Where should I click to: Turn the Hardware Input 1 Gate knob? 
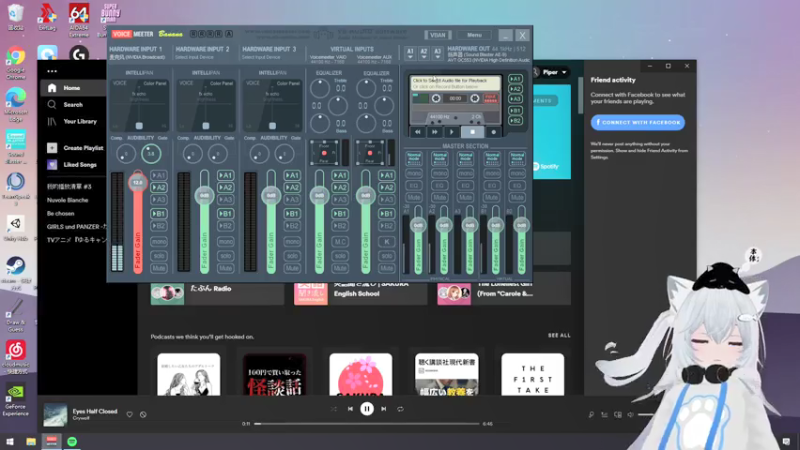tap(151, 154)
